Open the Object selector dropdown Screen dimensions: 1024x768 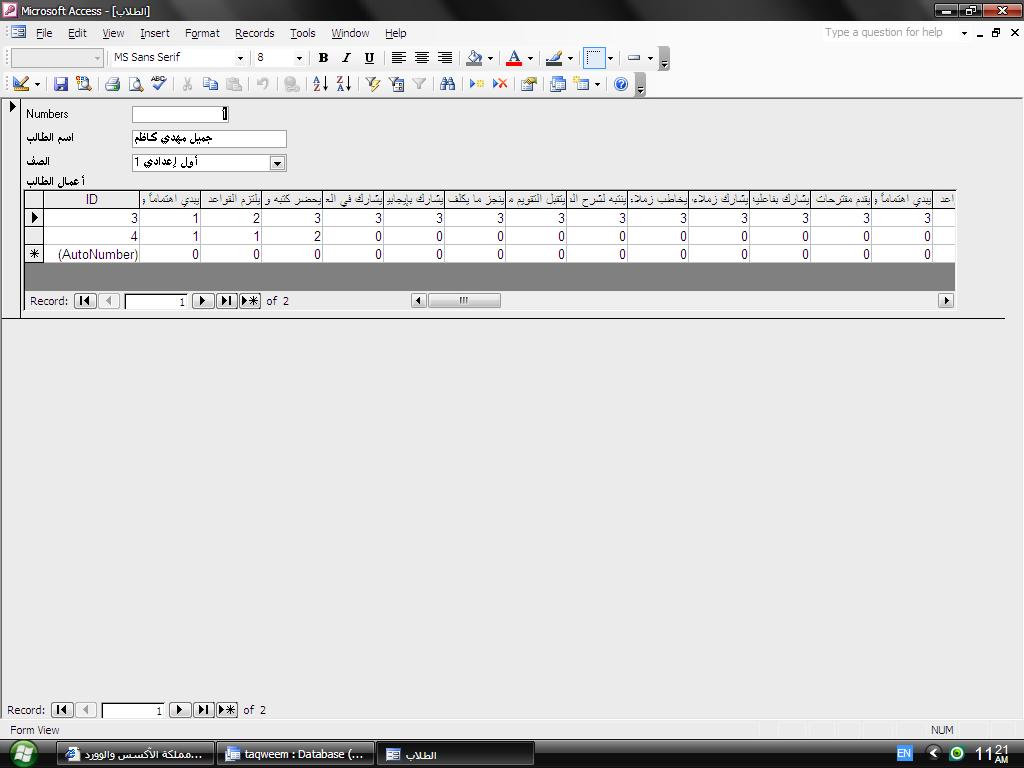point(97,58)
